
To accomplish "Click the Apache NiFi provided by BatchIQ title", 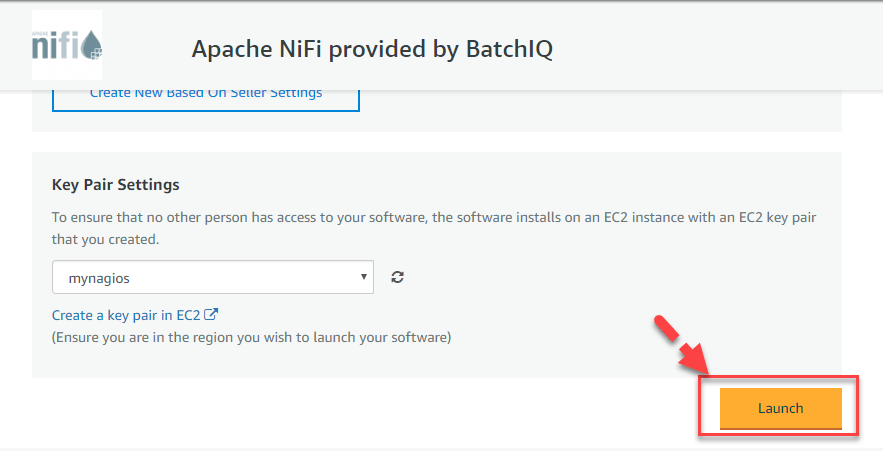I will pyautogui.click(x=371, y=49).
